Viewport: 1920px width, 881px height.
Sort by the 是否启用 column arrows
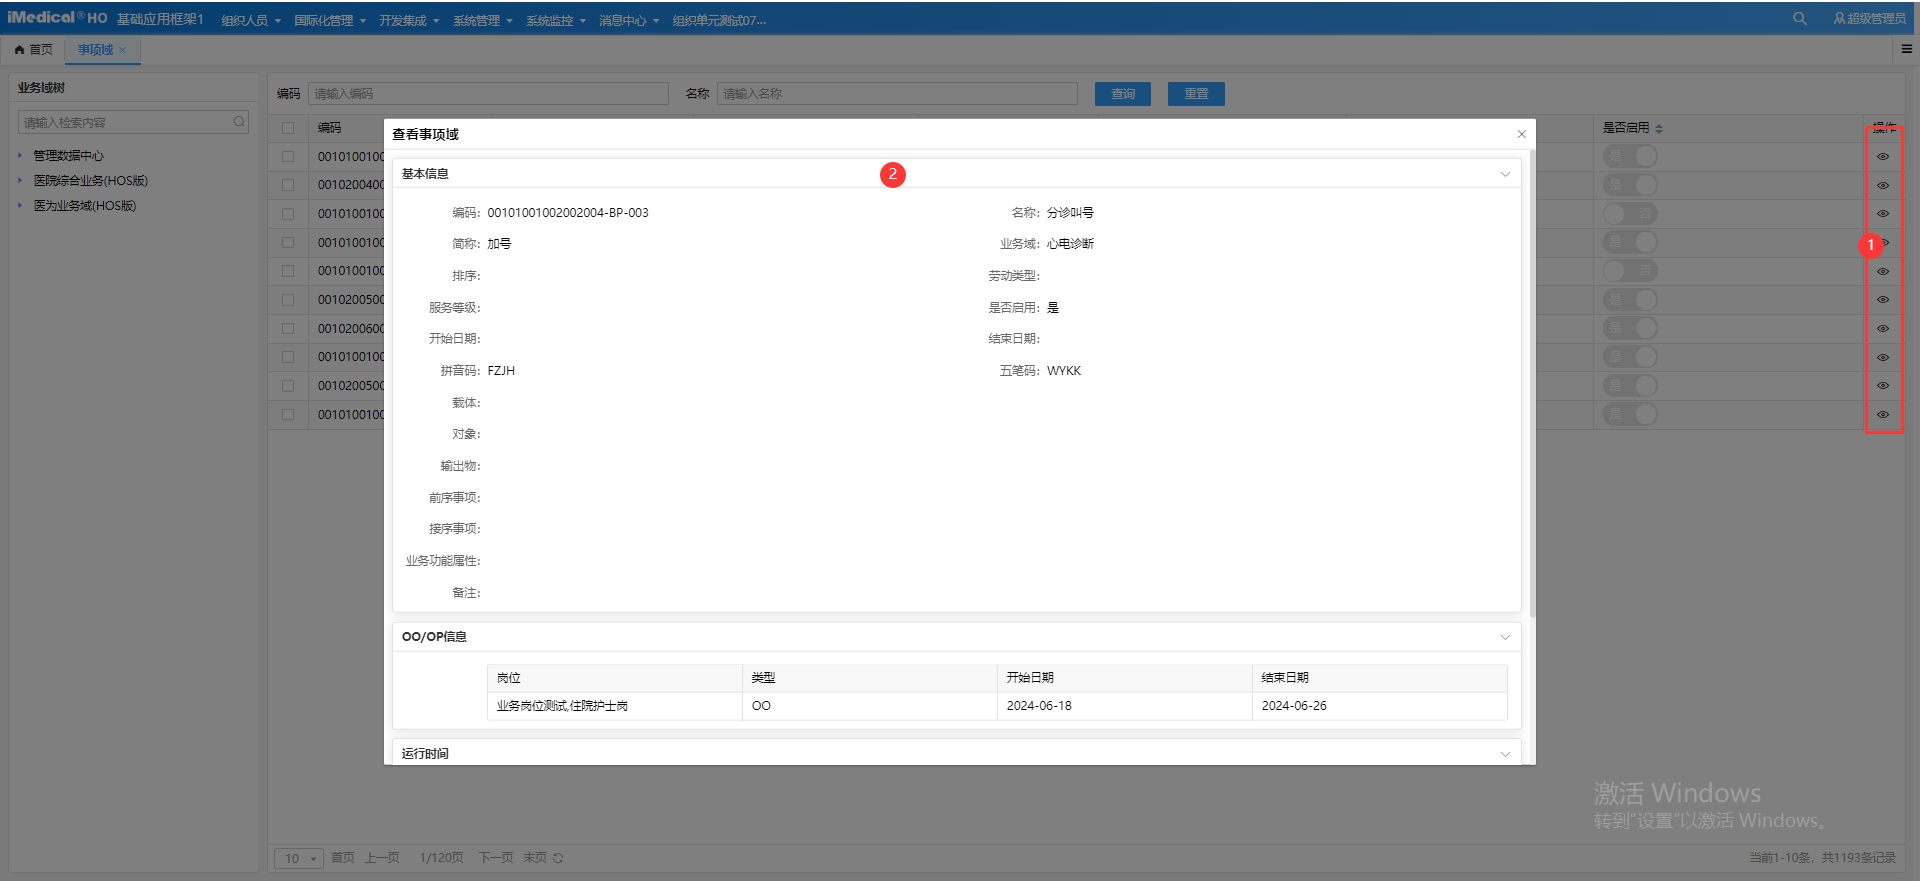coord(1659,128)
